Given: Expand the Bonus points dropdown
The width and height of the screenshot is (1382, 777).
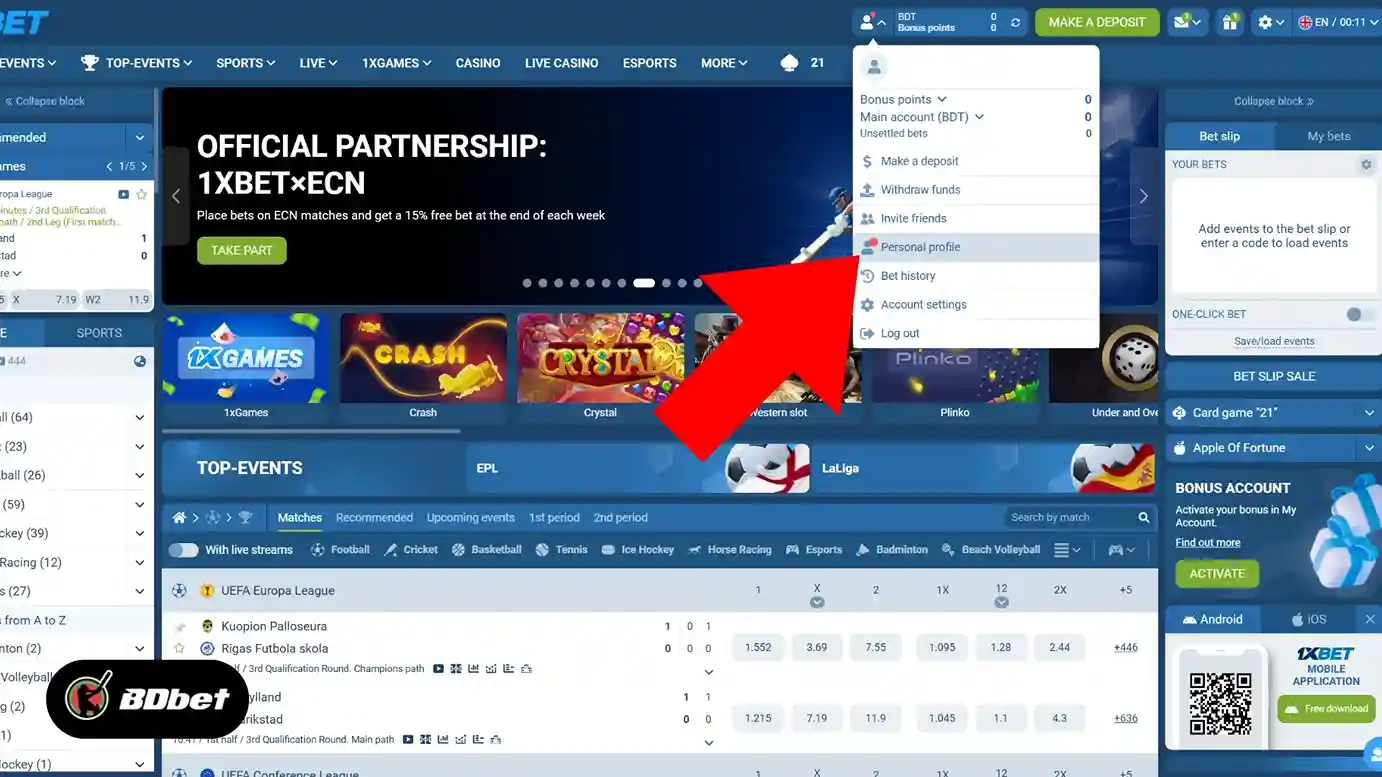Looking at the screenshot, I should [903, 100].
